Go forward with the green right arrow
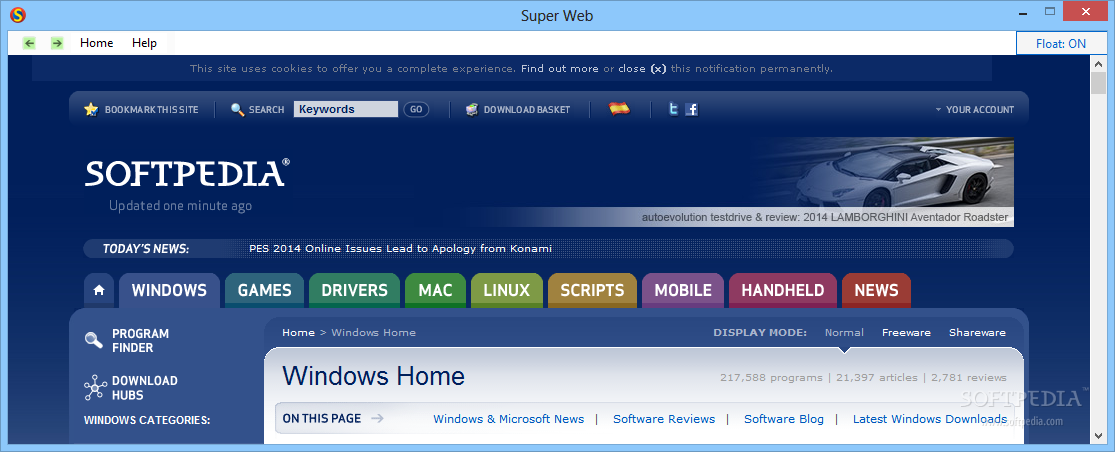Screen dimensions: 1115x452 [x=57, y=43]
